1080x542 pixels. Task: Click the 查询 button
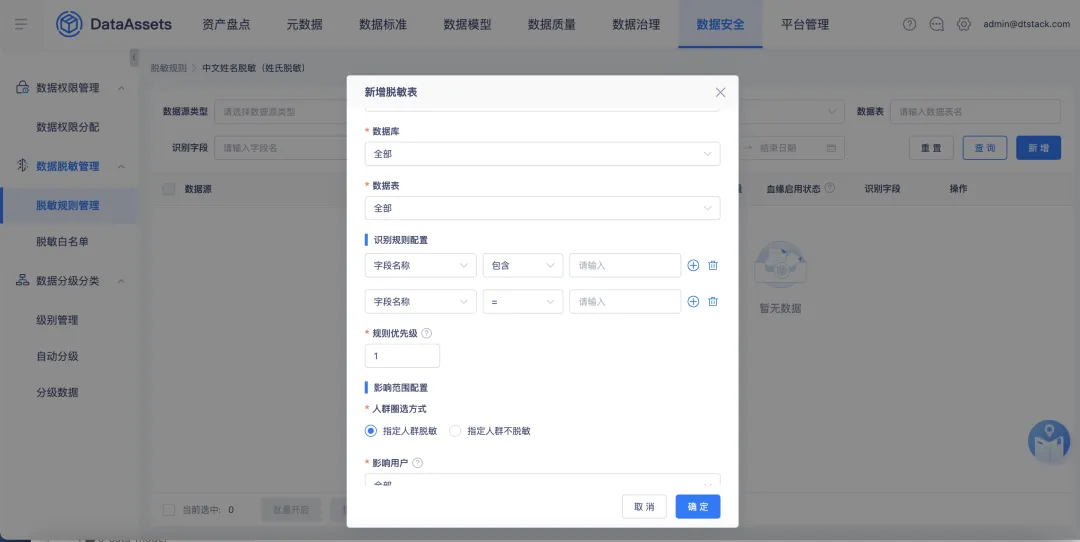point(984,148)
